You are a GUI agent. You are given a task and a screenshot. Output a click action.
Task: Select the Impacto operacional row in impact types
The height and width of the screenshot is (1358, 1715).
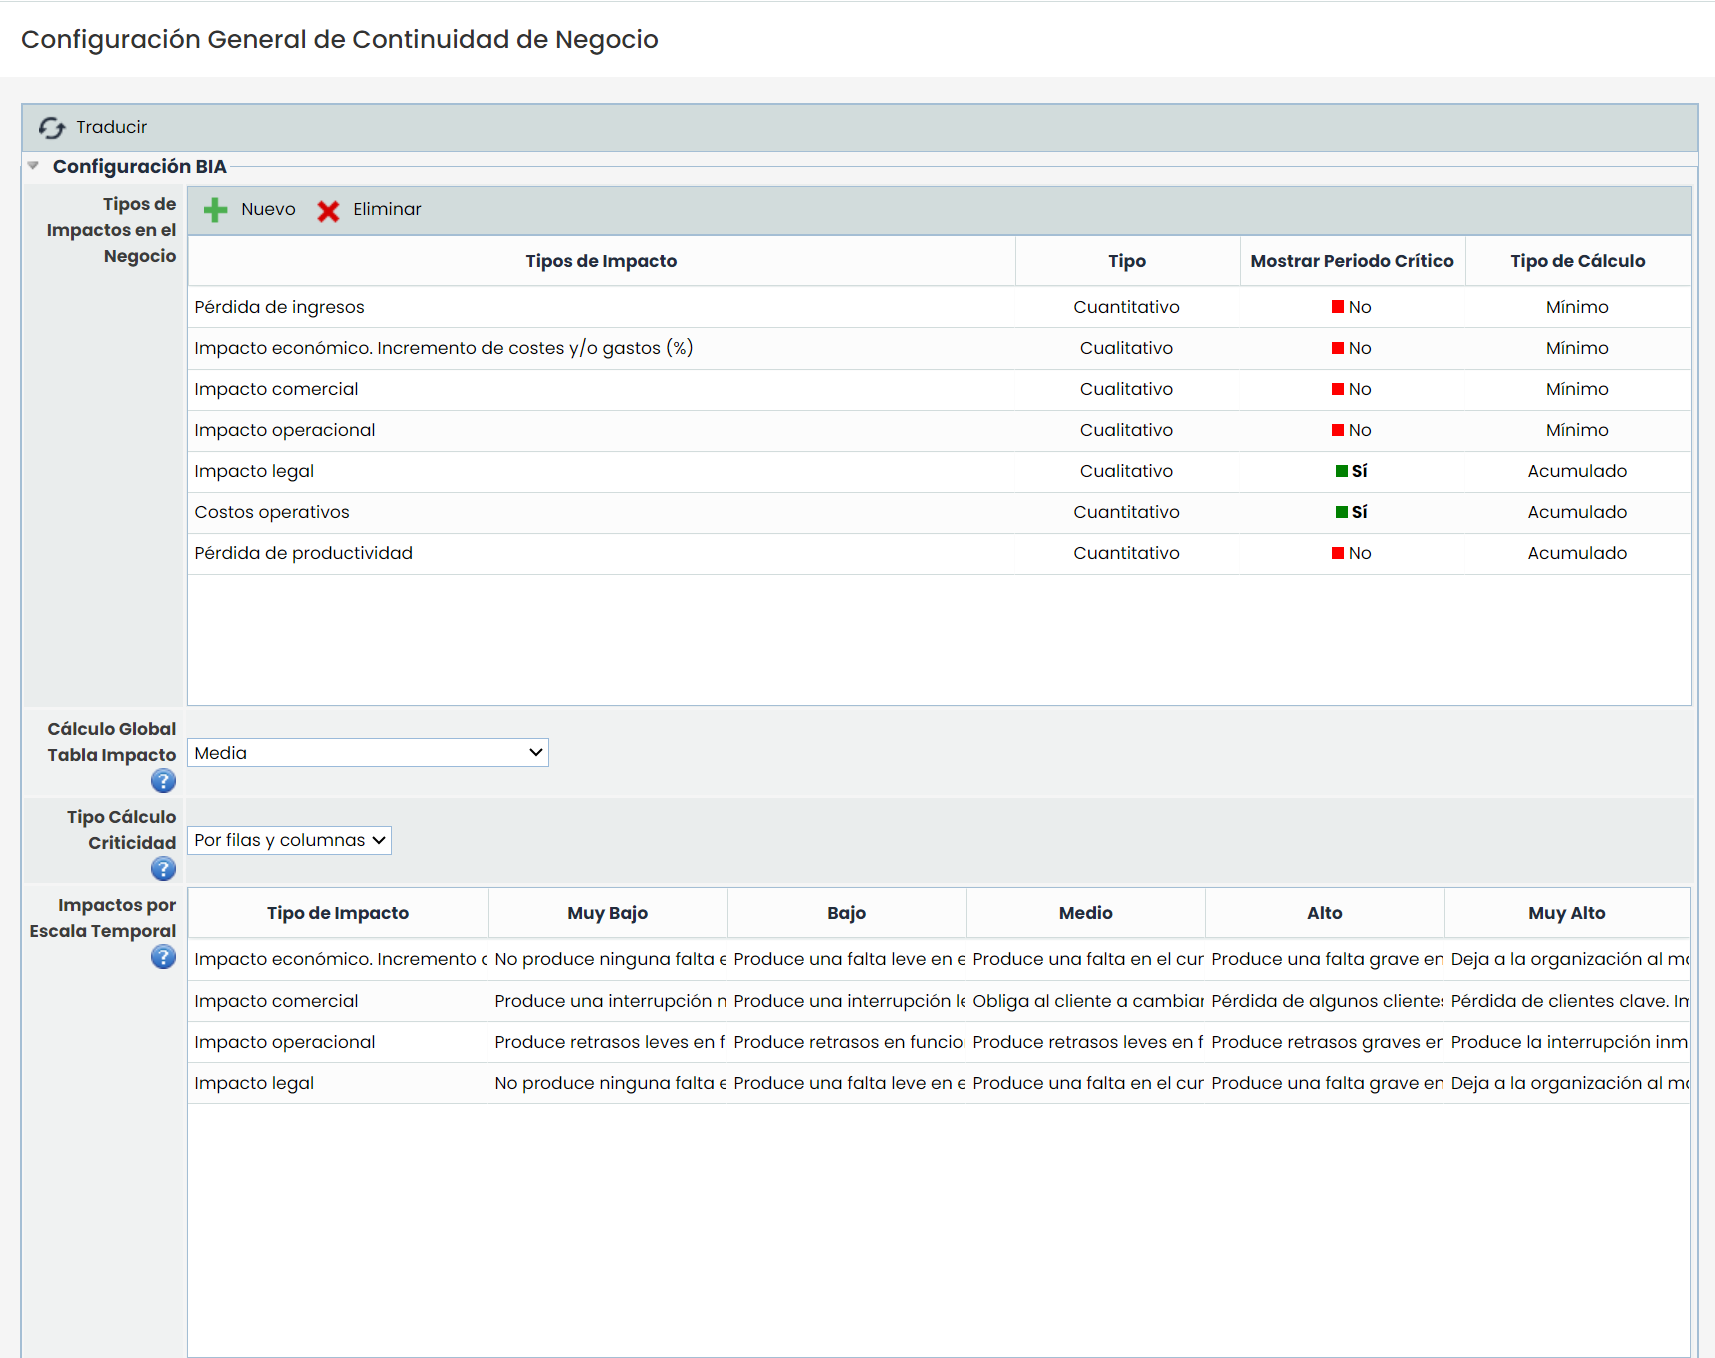[285, 430]
